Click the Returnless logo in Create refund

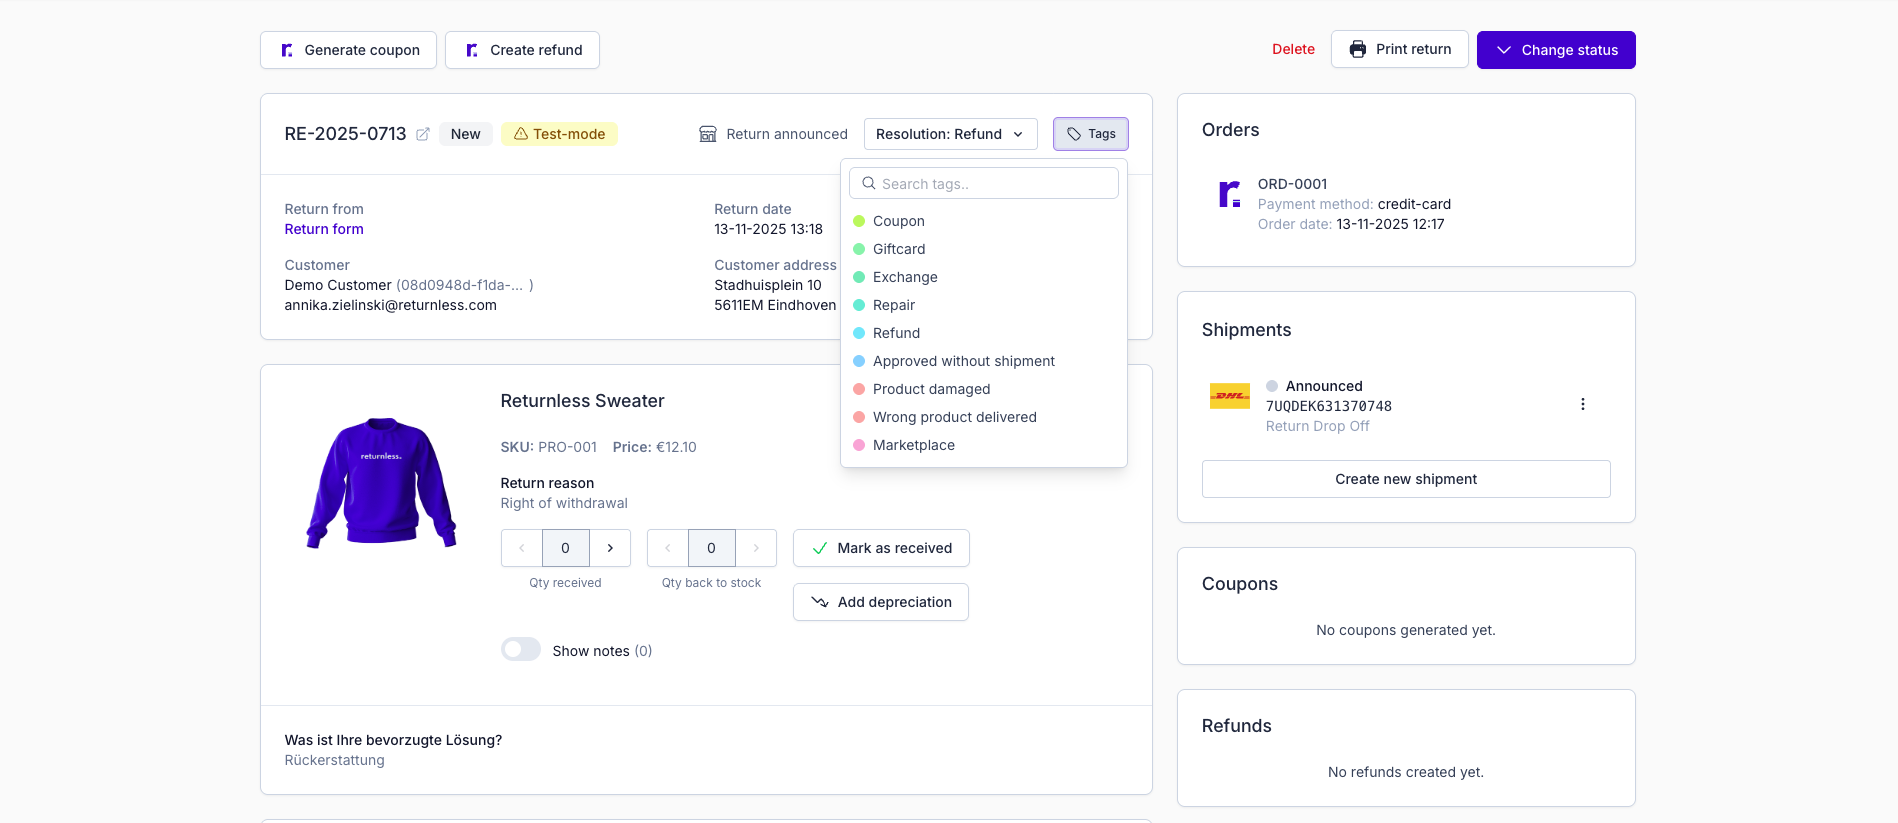[x=472, y=50]
